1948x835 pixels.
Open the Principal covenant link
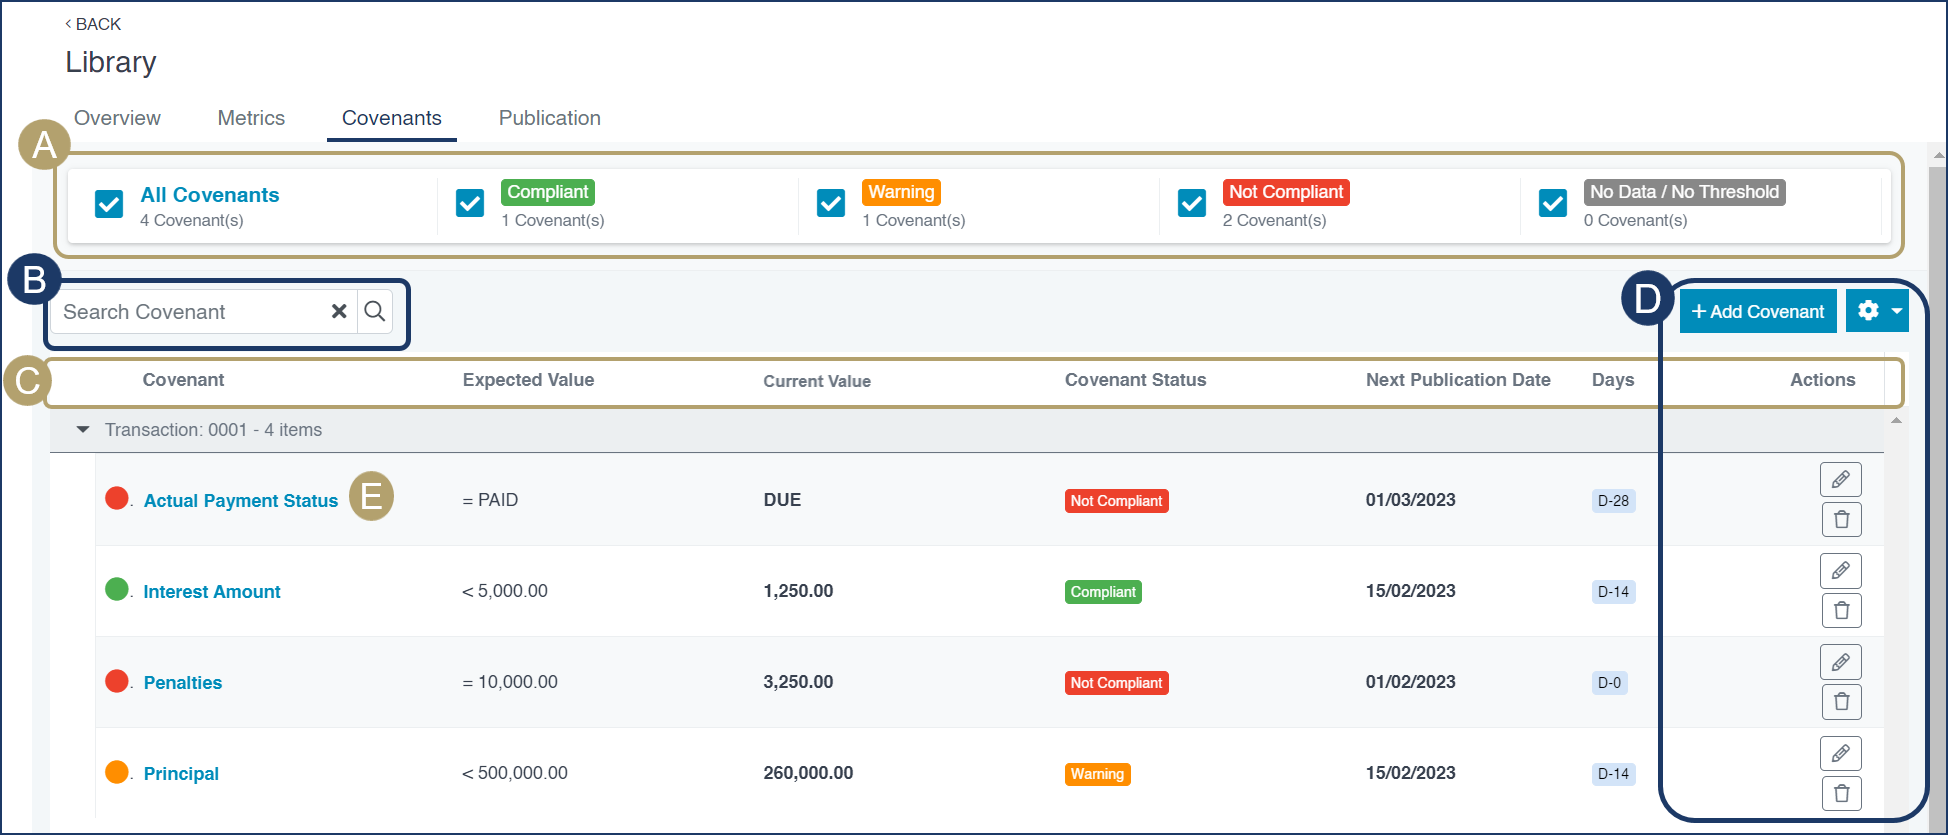click(181, 774)
